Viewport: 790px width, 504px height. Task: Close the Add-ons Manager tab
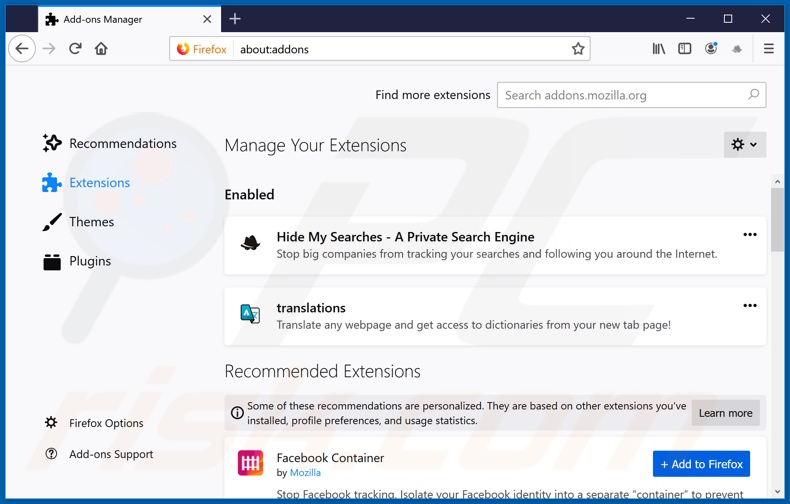click(207, 19)
